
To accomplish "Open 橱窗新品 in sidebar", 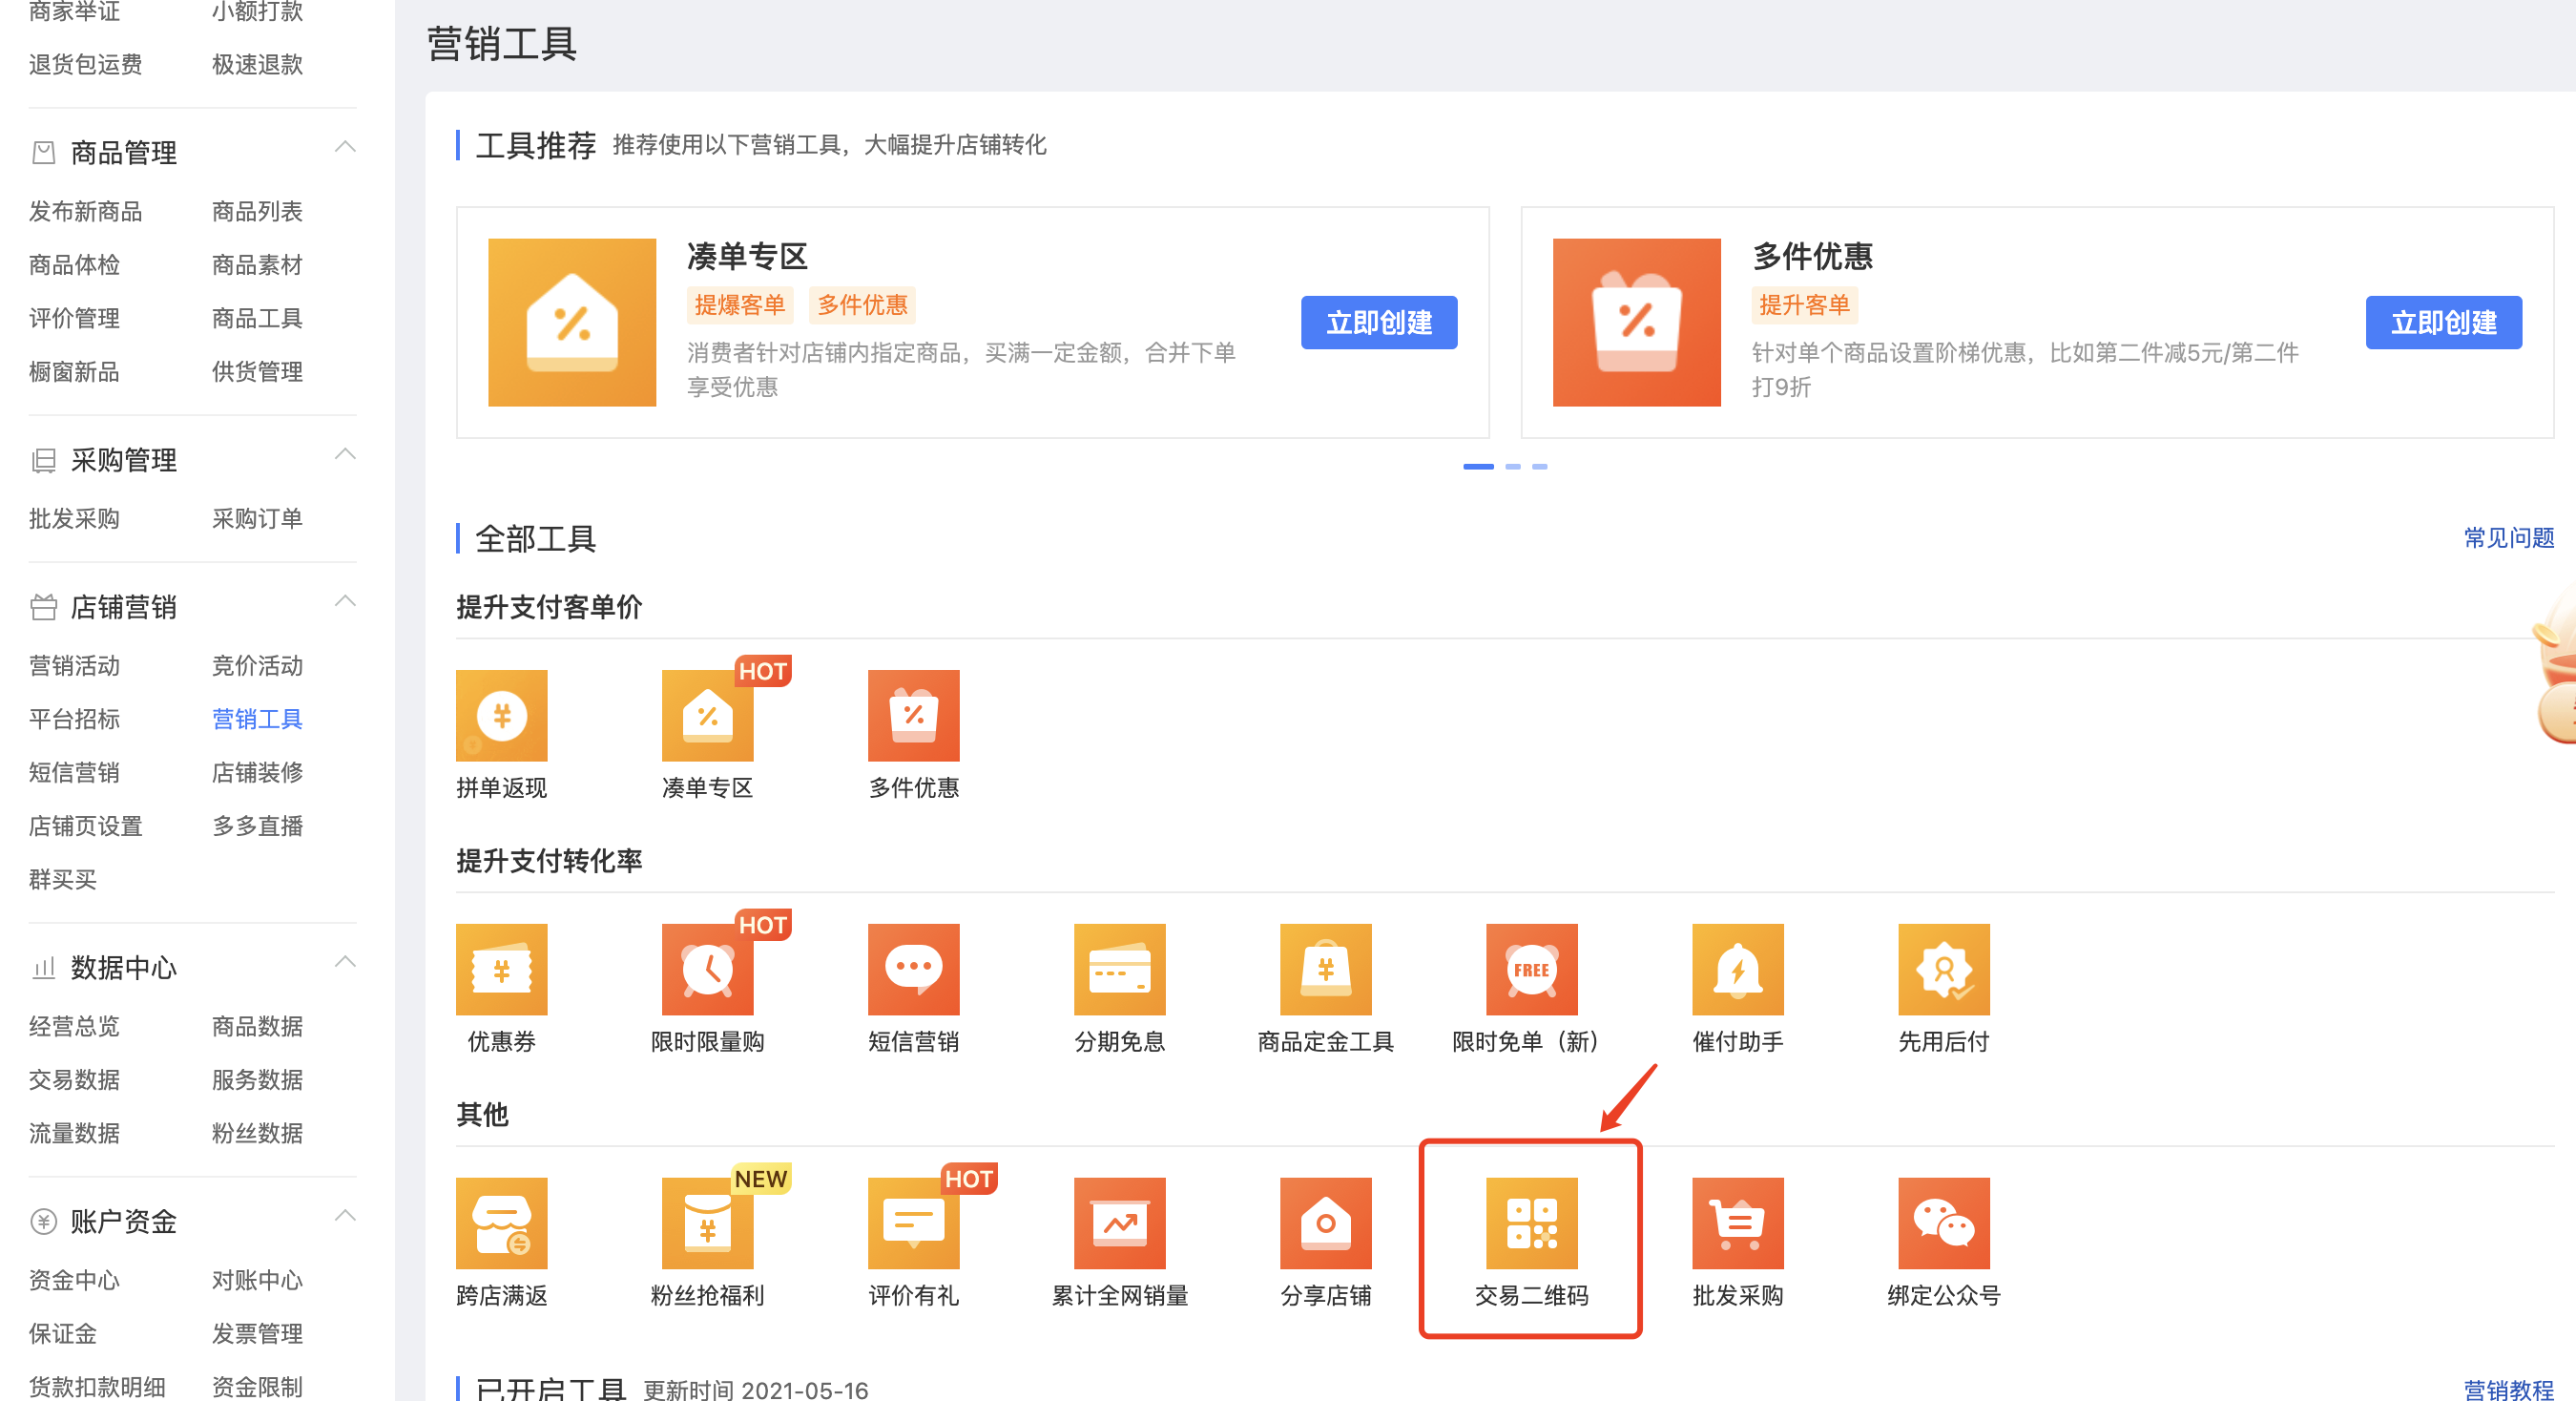I will tap(74, 371).
